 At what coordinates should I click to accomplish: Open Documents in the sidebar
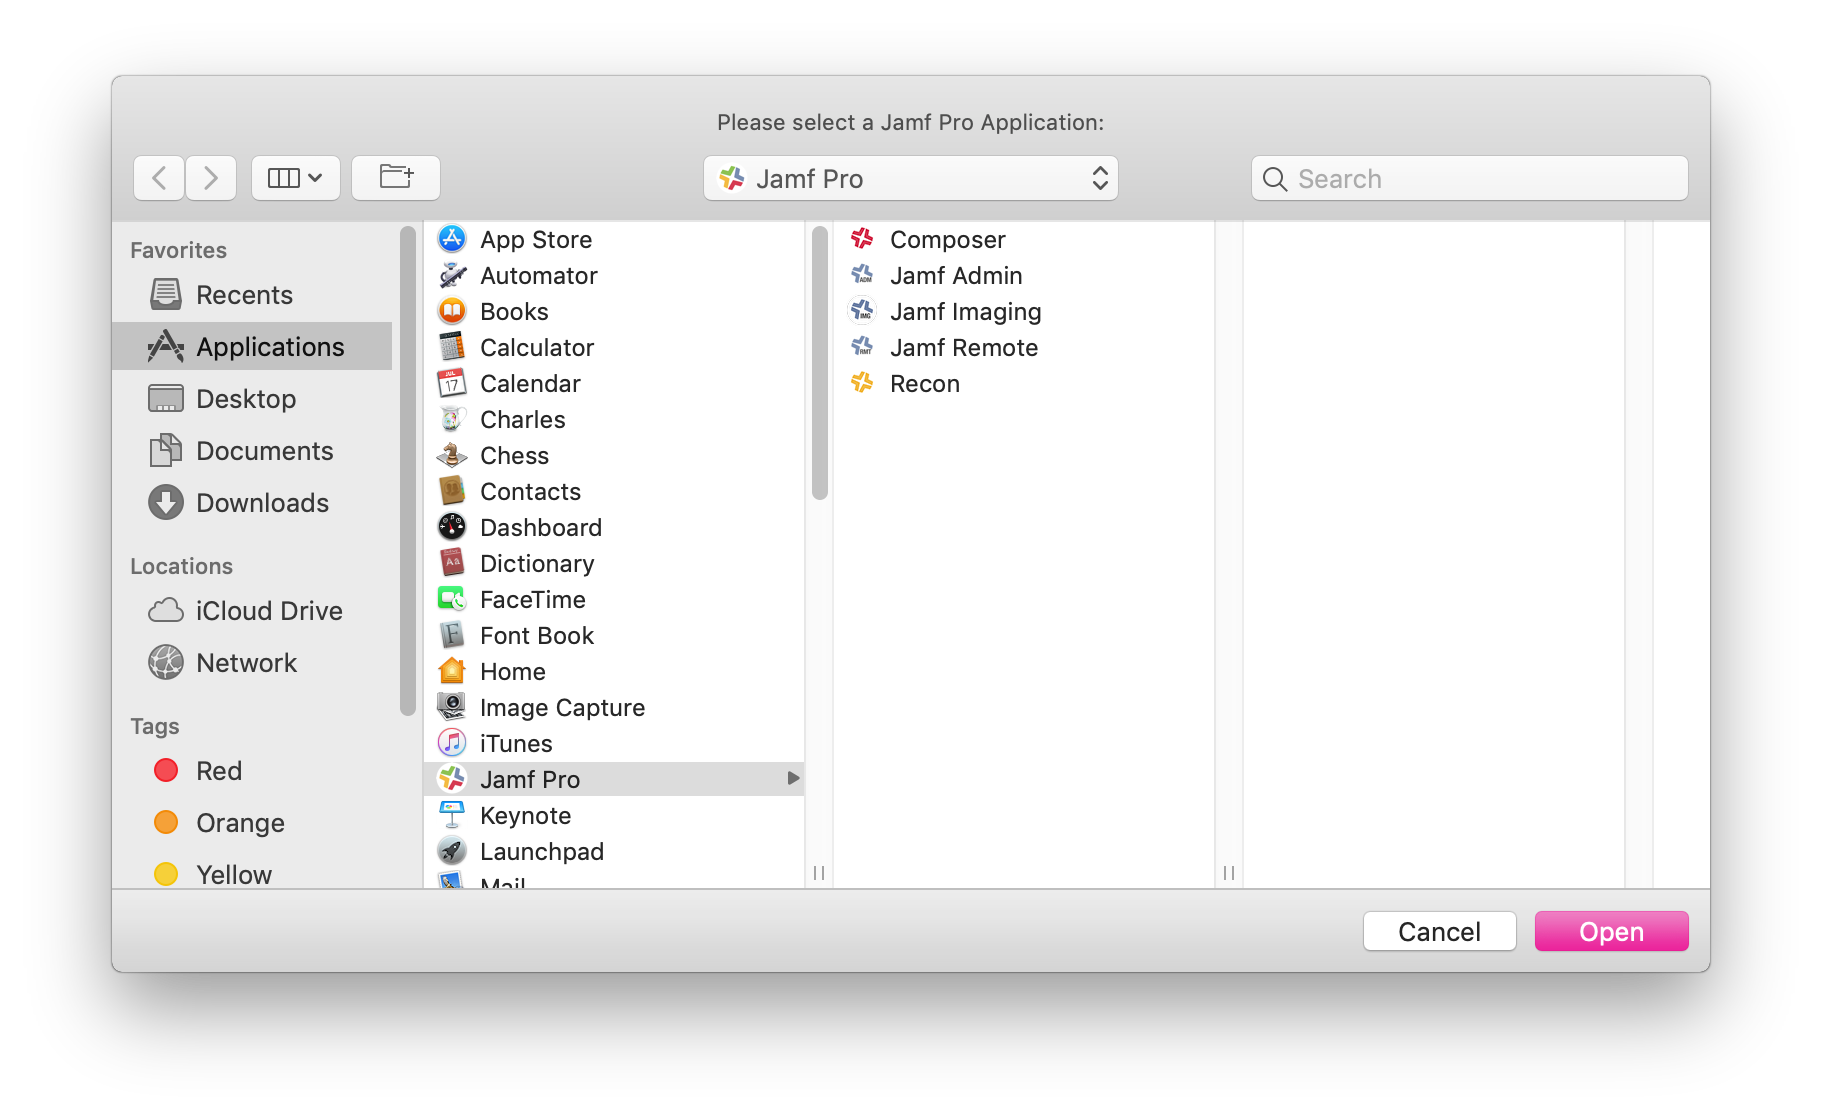(252, 451)
